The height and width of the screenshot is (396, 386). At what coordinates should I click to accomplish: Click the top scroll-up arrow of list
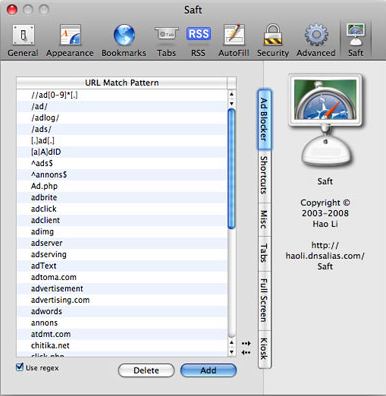coord(232,94)
